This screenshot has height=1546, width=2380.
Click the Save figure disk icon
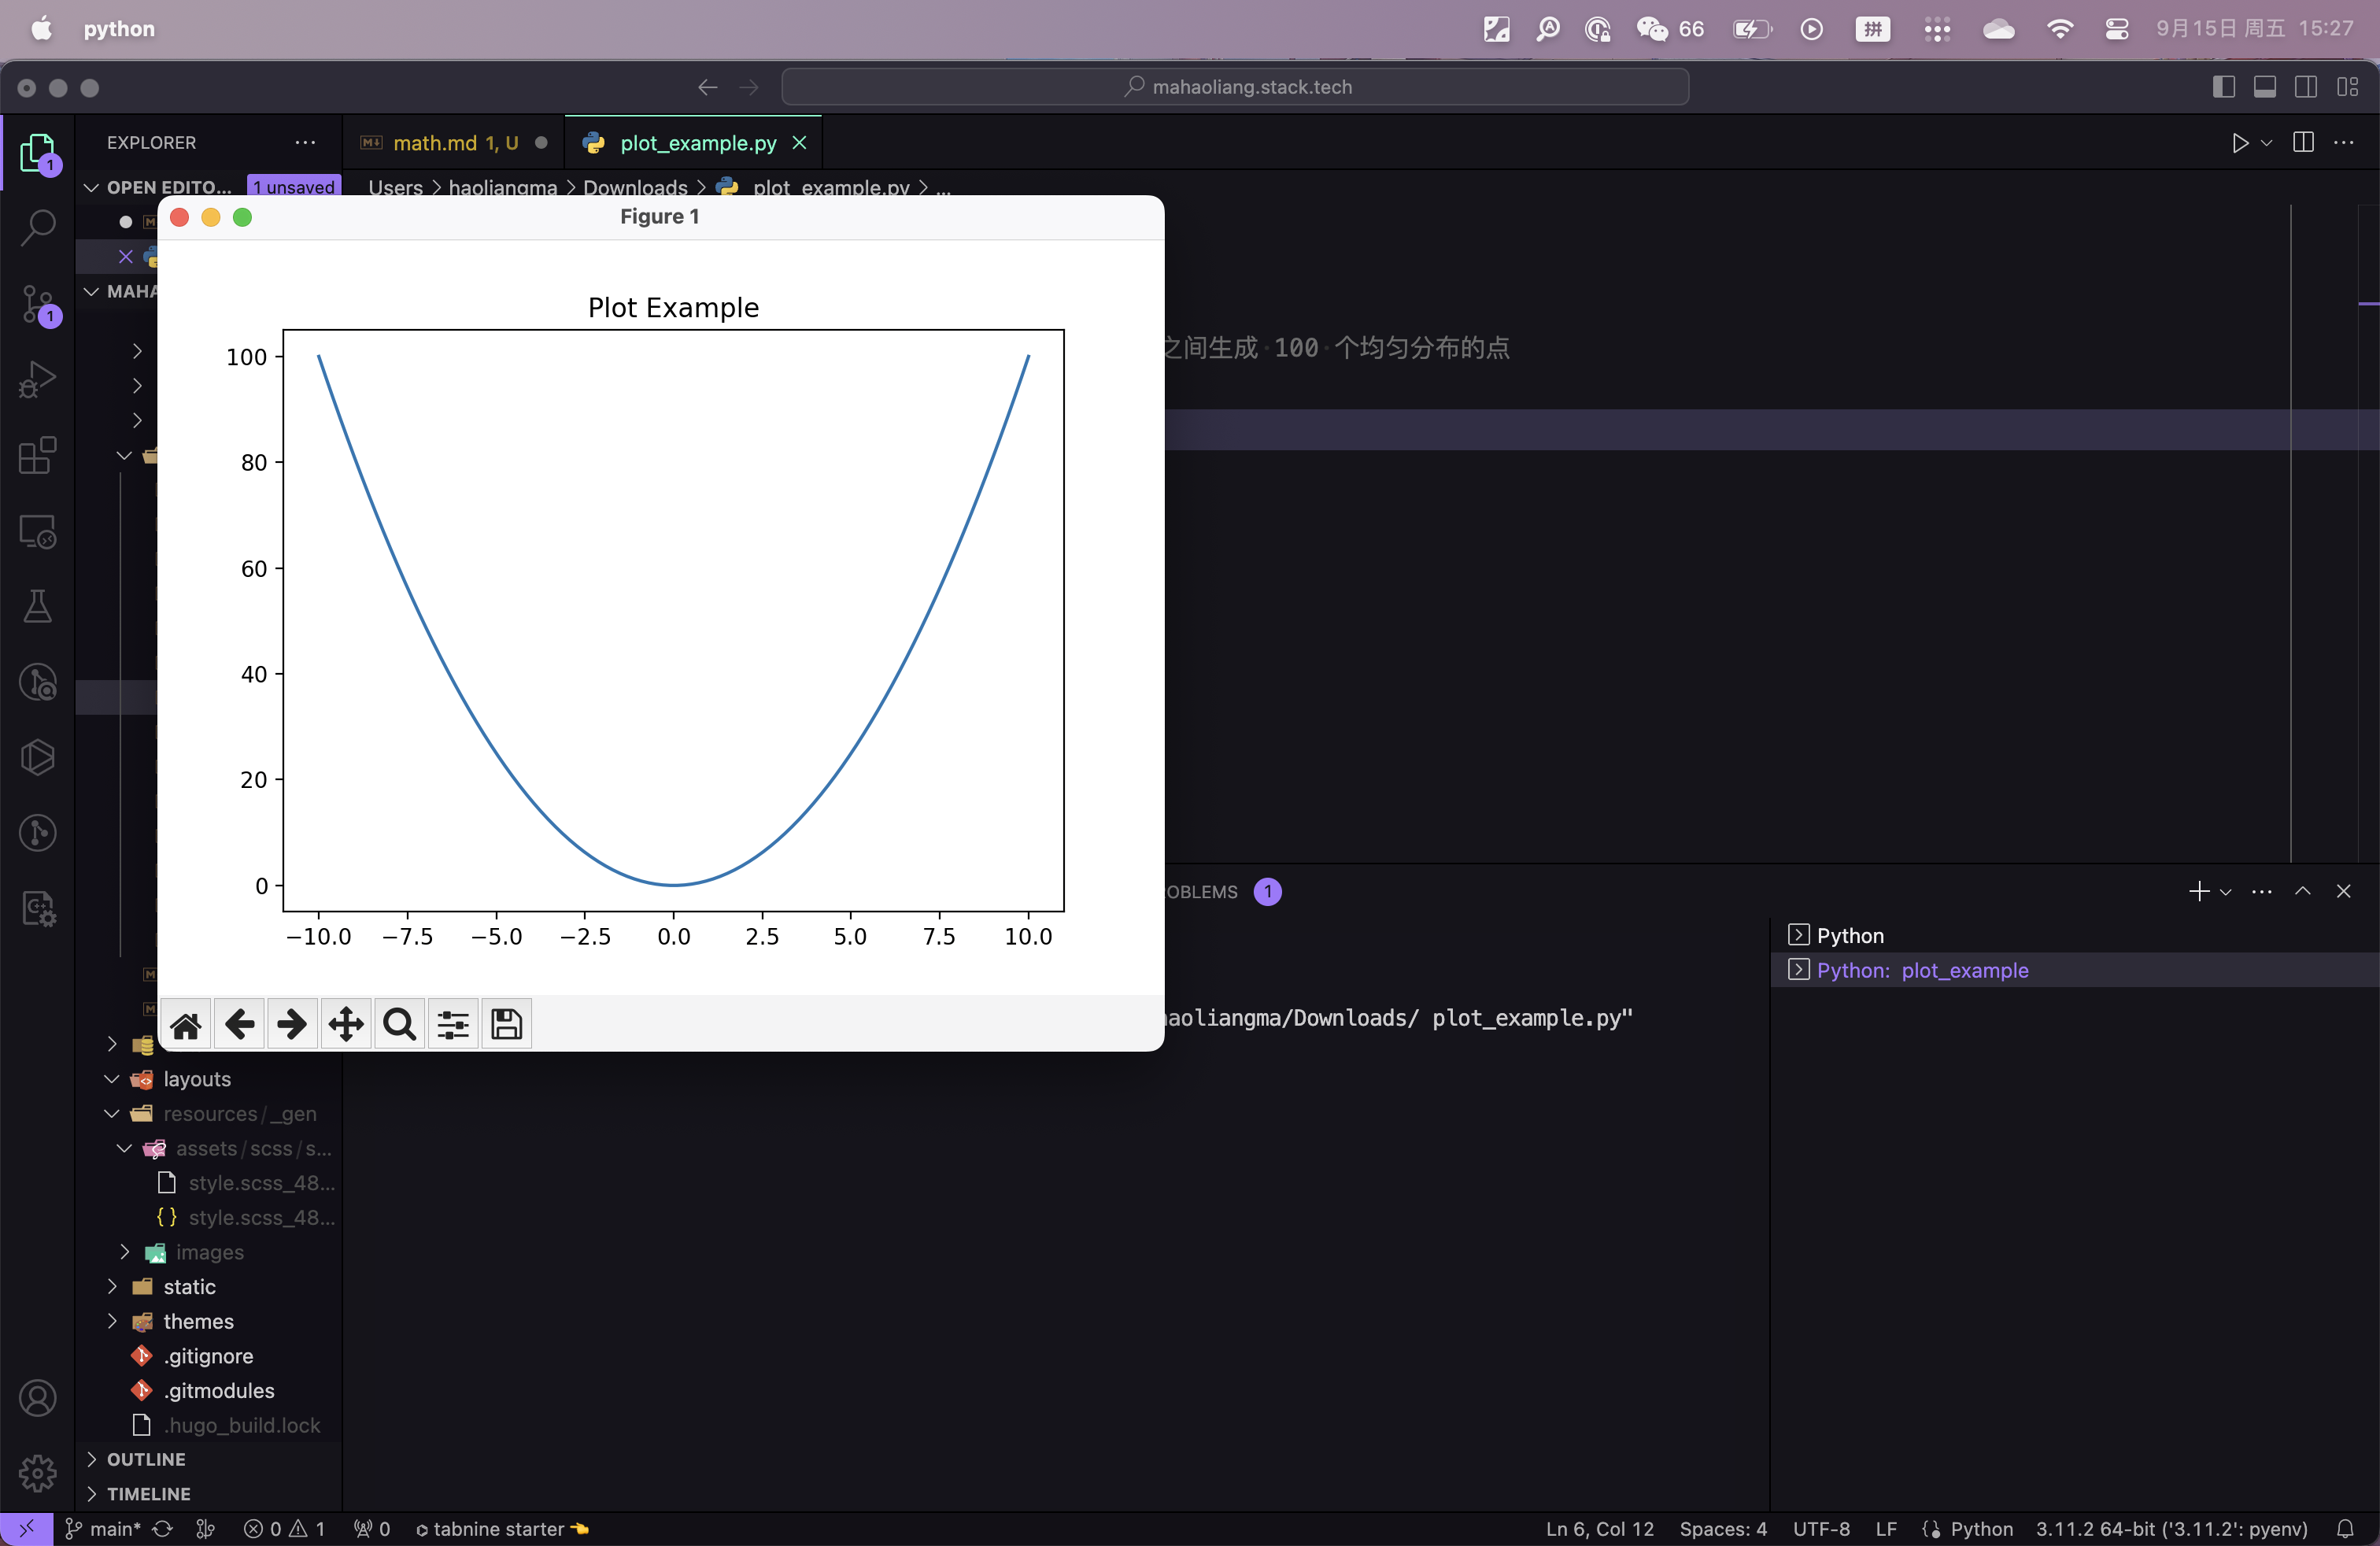(507, 1024)
